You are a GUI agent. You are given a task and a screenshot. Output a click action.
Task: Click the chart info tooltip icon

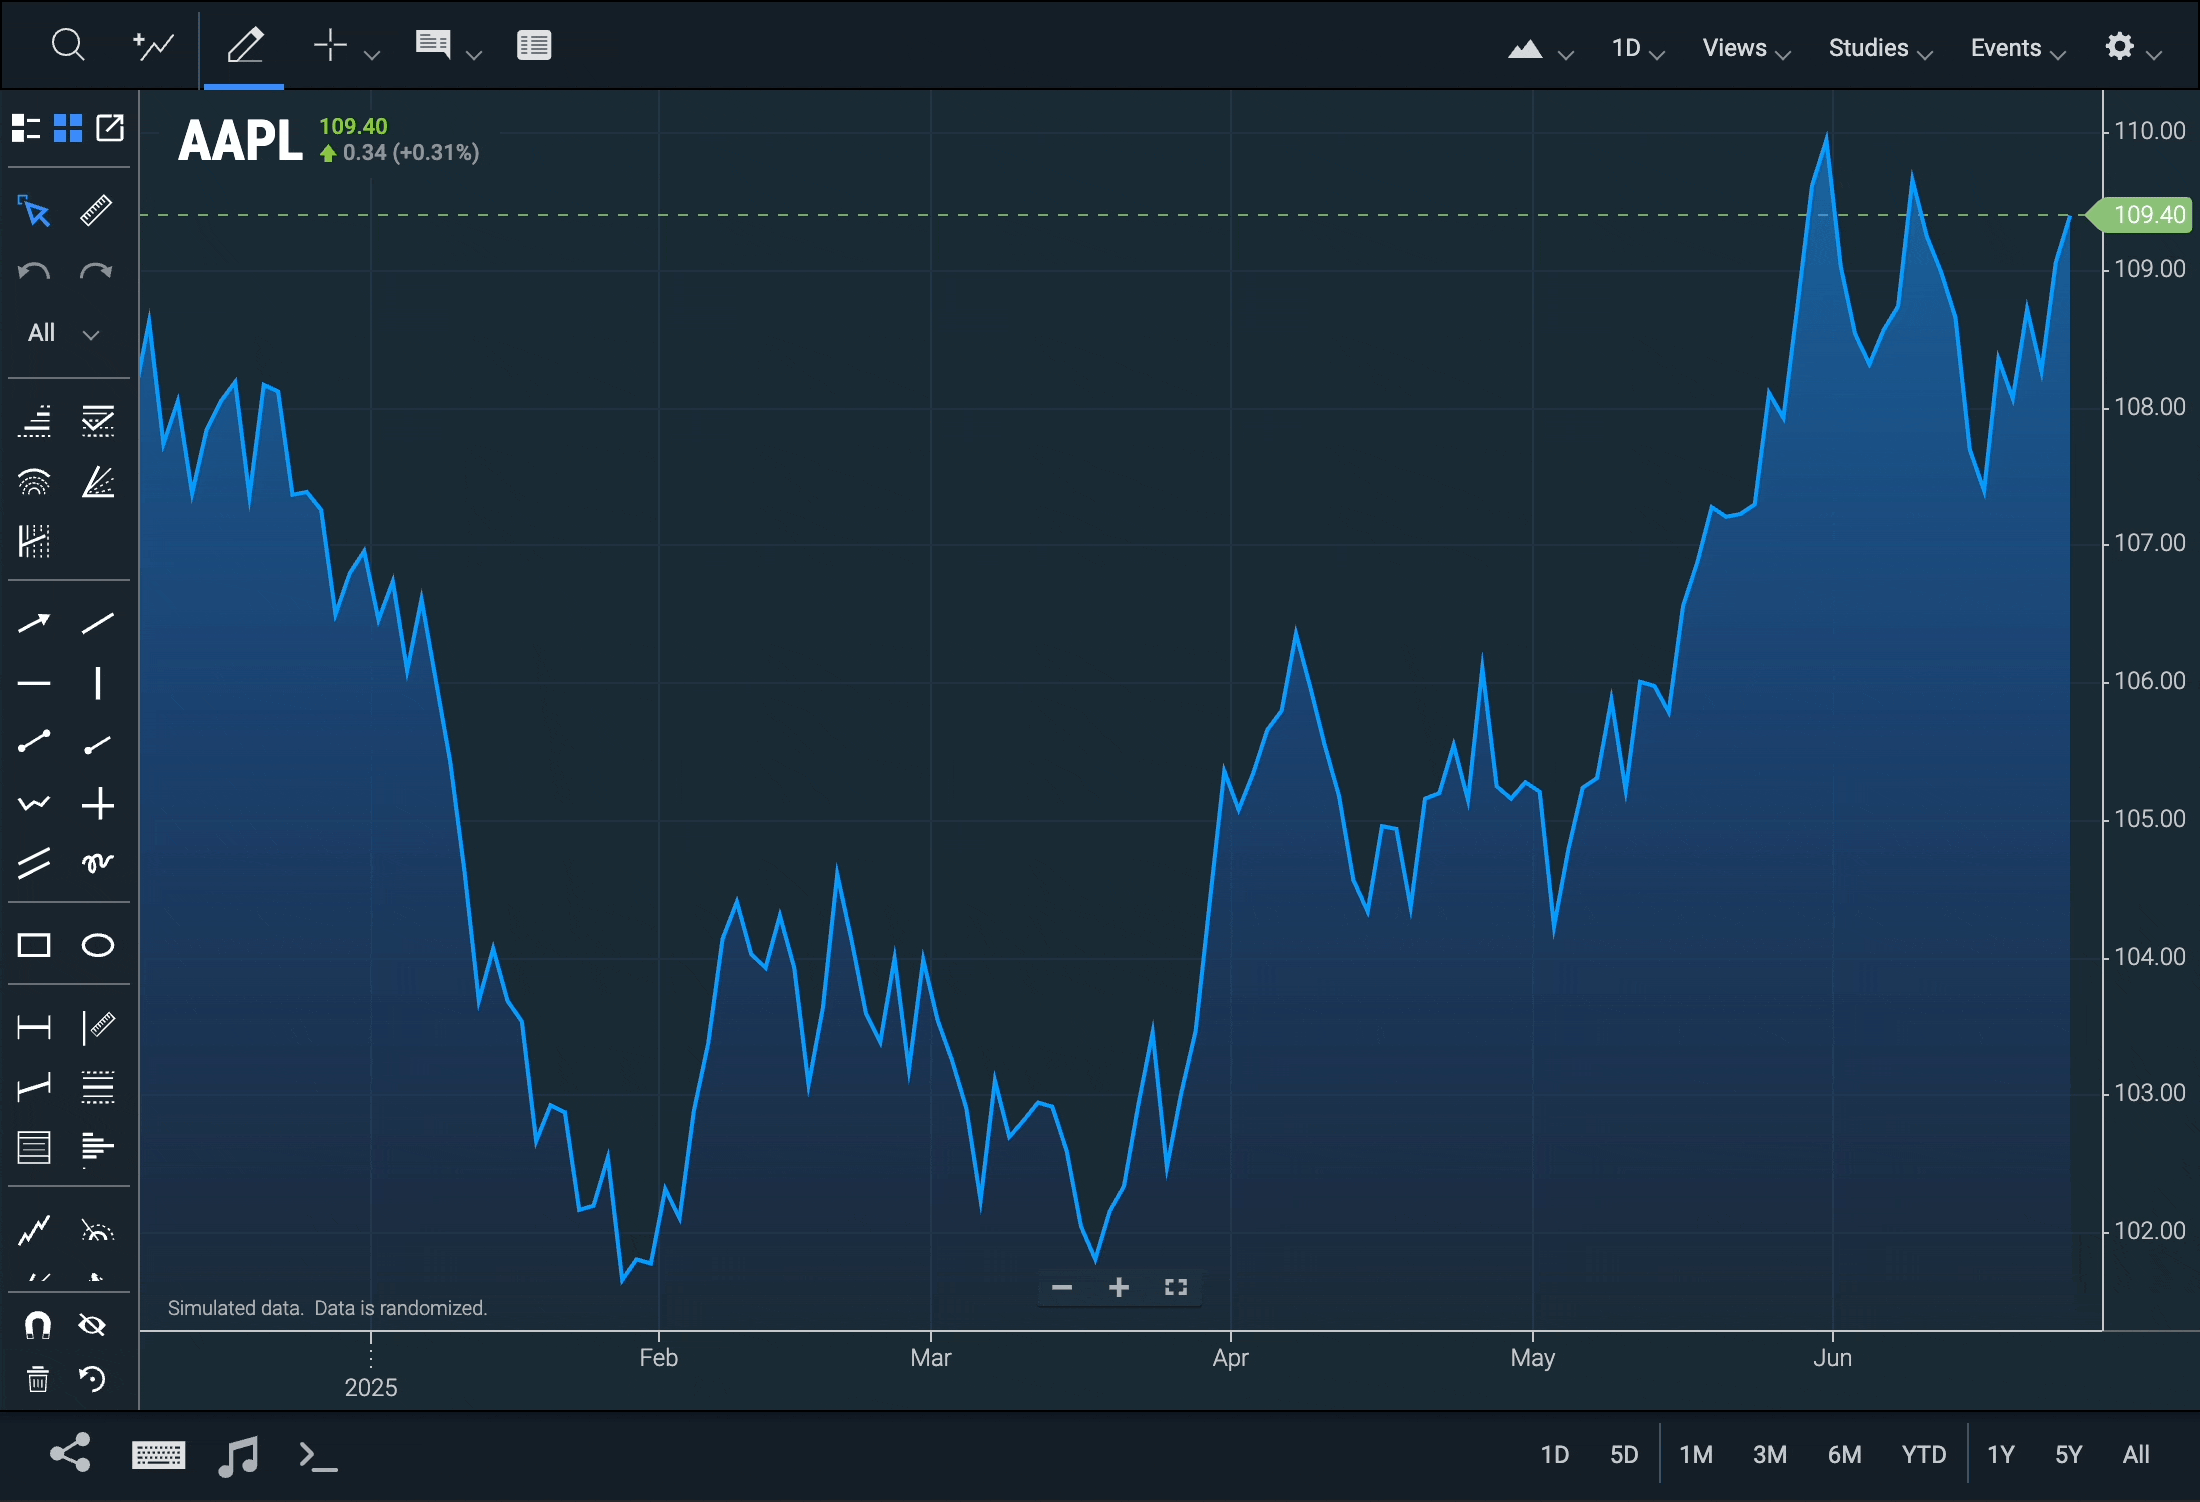click(433, 45)
